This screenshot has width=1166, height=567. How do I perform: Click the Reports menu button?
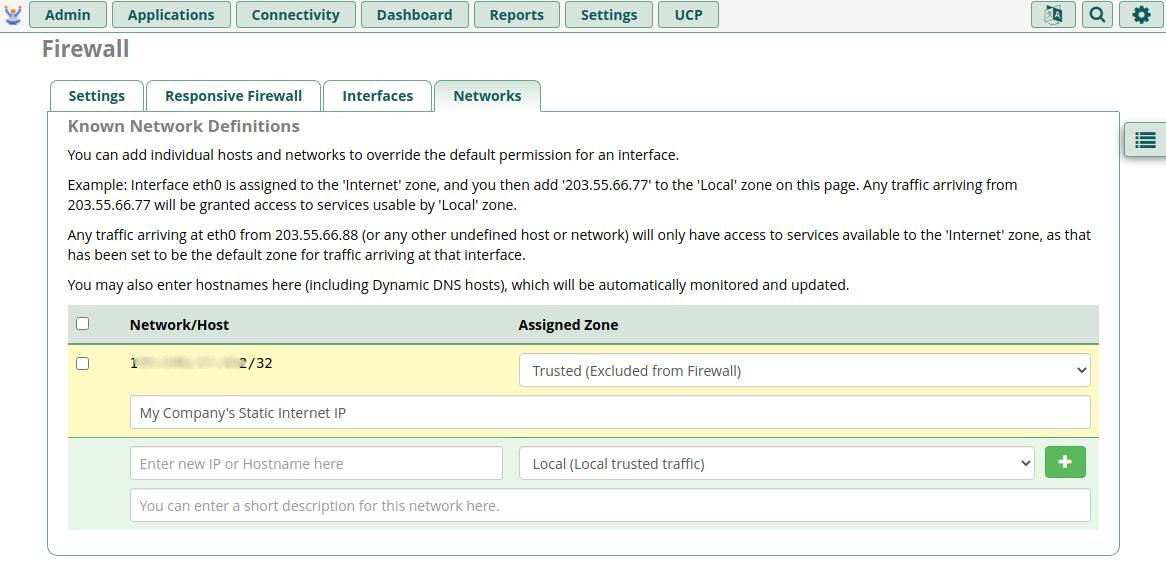pos(516,15)
